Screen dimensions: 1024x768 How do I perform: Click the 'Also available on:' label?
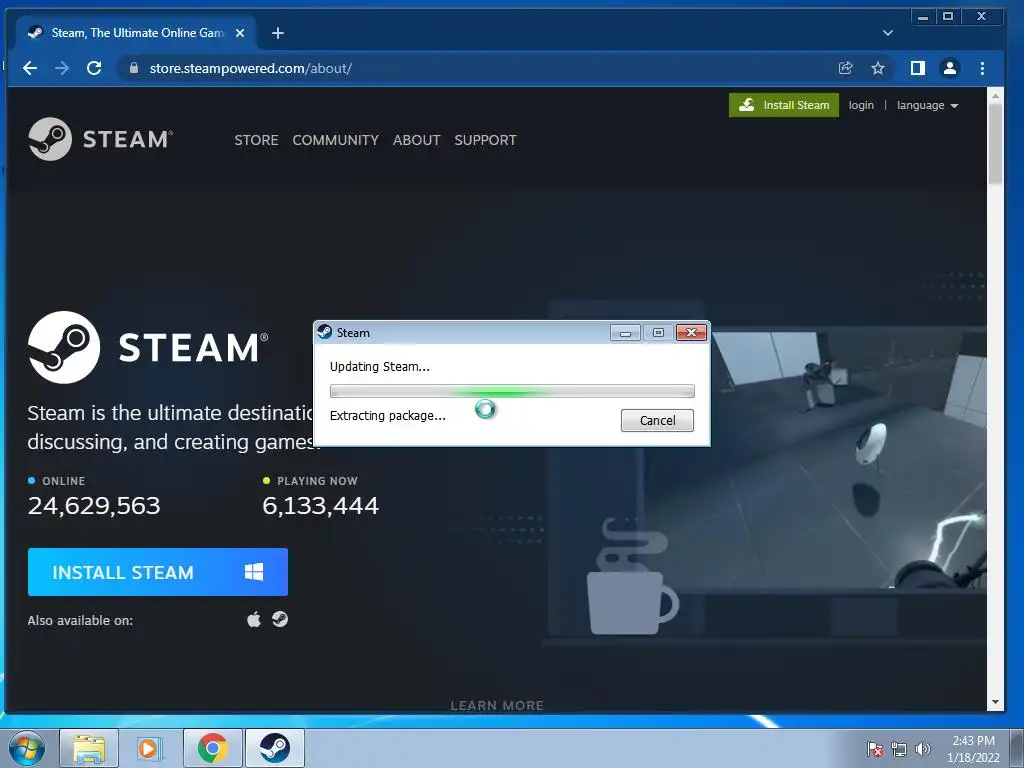click(x=80, y=620)
